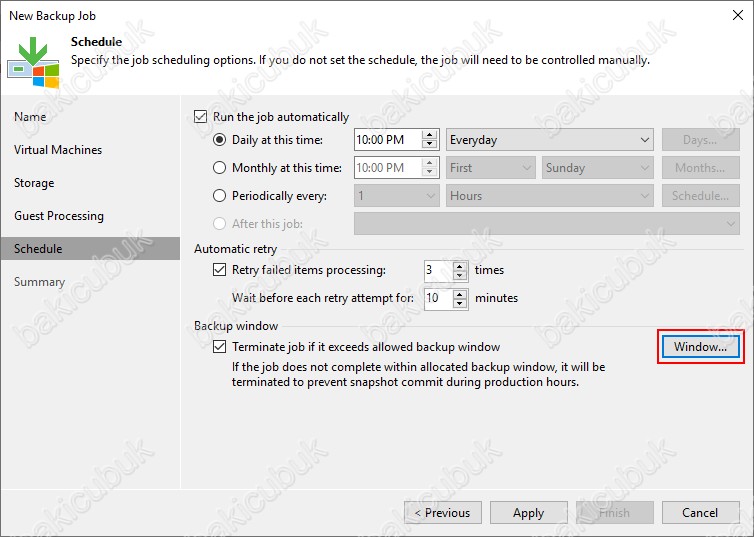Select the Schedule wizard step
The width and height of the screenshot is (754, 537).
click(90, 249)
